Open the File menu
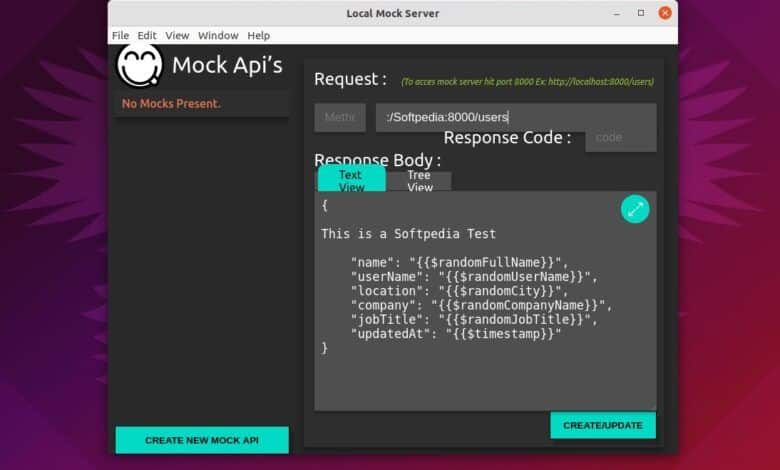This screenshot has width=780, height=470. [x=120, y=35]
